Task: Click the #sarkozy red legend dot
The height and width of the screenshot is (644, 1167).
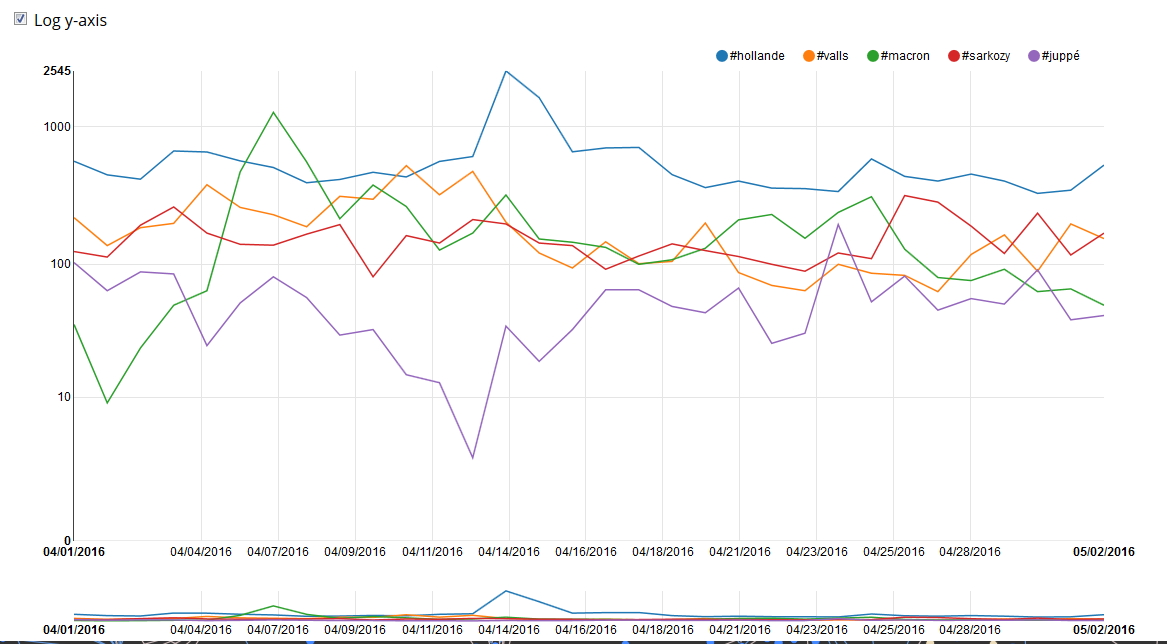Action: click(953, 56)
